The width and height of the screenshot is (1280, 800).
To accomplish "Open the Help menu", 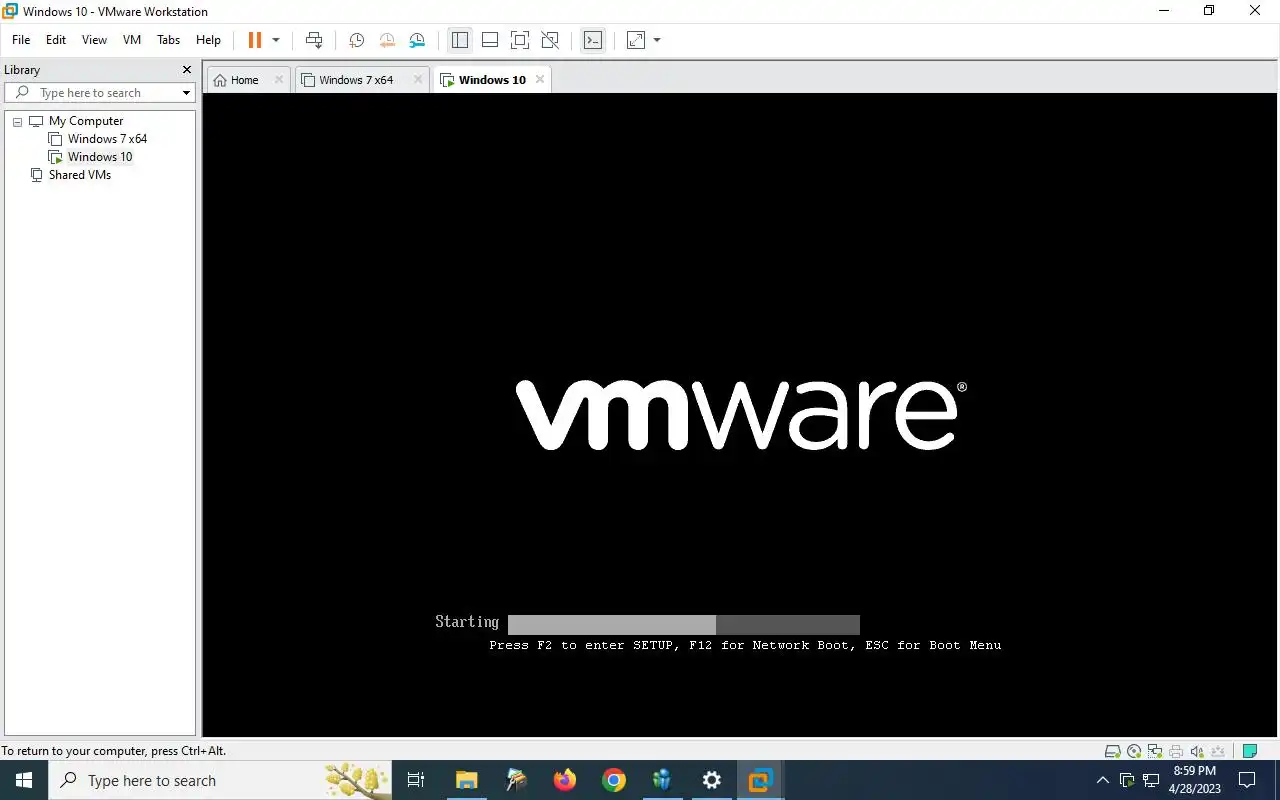I will 208,40.
